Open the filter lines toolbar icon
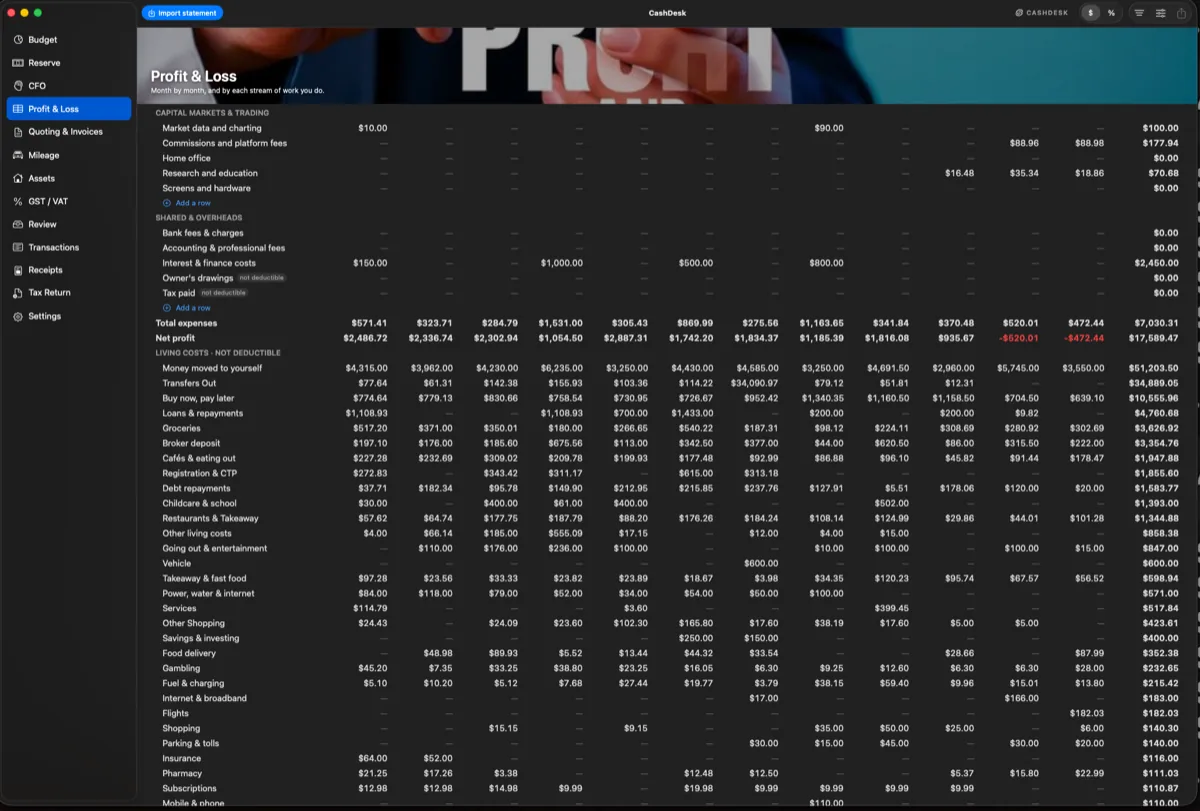The height and width of the screenshot is (811, 1200). coord(1139,13)
